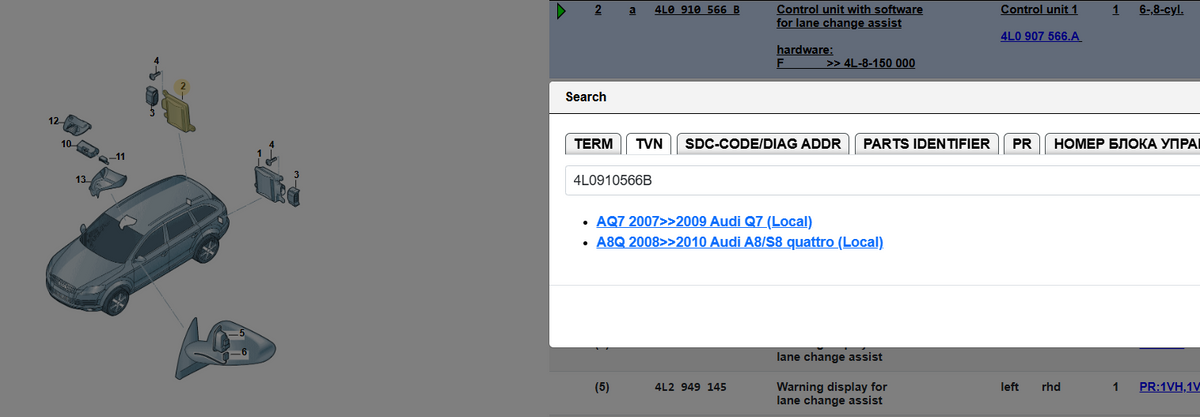Open the PARTS IDENTIFIER tab
The height and width of the screenshot is (417, 1200).
point(926,144)
